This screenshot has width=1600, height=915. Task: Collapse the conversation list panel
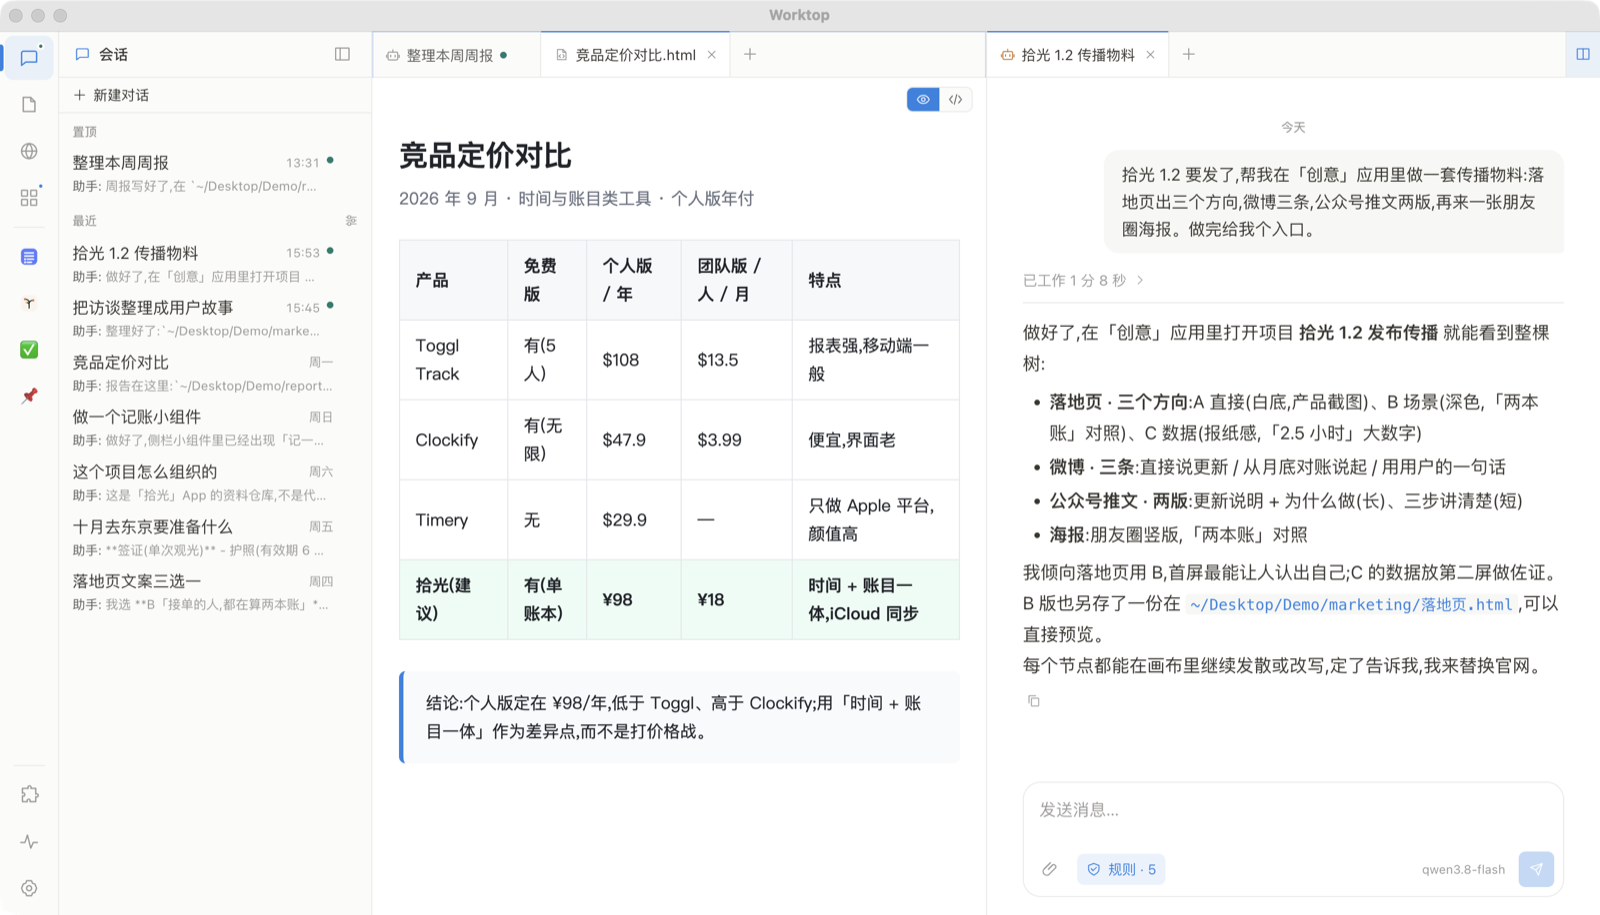pos(342,54)
